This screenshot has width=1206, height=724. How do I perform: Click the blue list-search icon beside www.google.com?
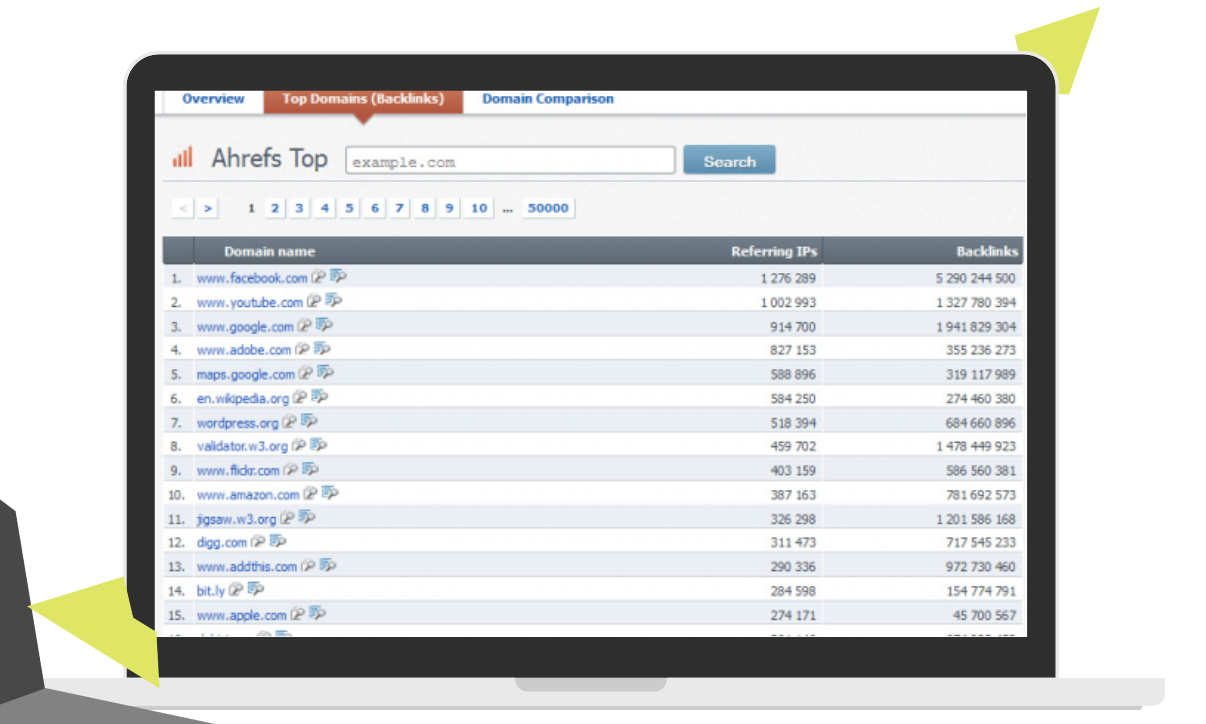(x=325, y=325)
